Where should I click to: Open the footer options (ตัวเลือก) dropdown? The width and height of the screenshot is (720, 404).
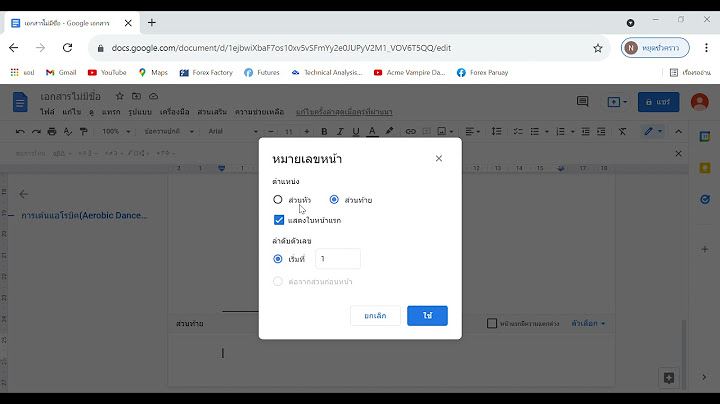tap(588, 323)
